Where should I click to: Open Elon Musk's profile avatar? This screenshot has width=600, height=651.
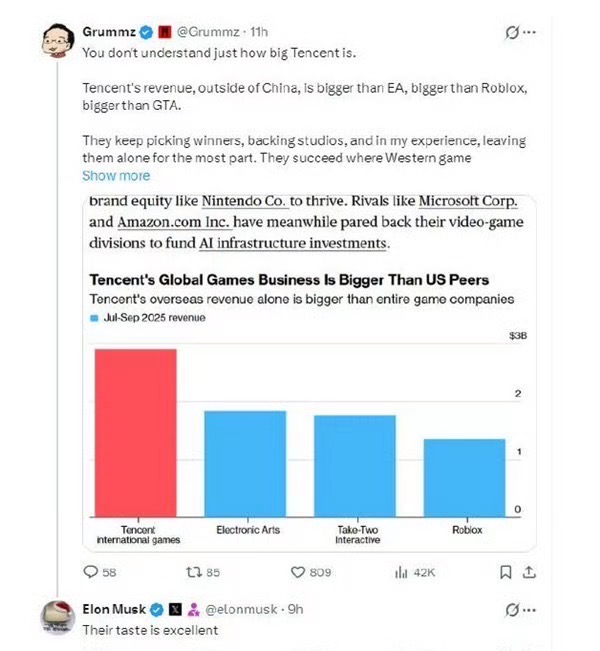[57, 617]
